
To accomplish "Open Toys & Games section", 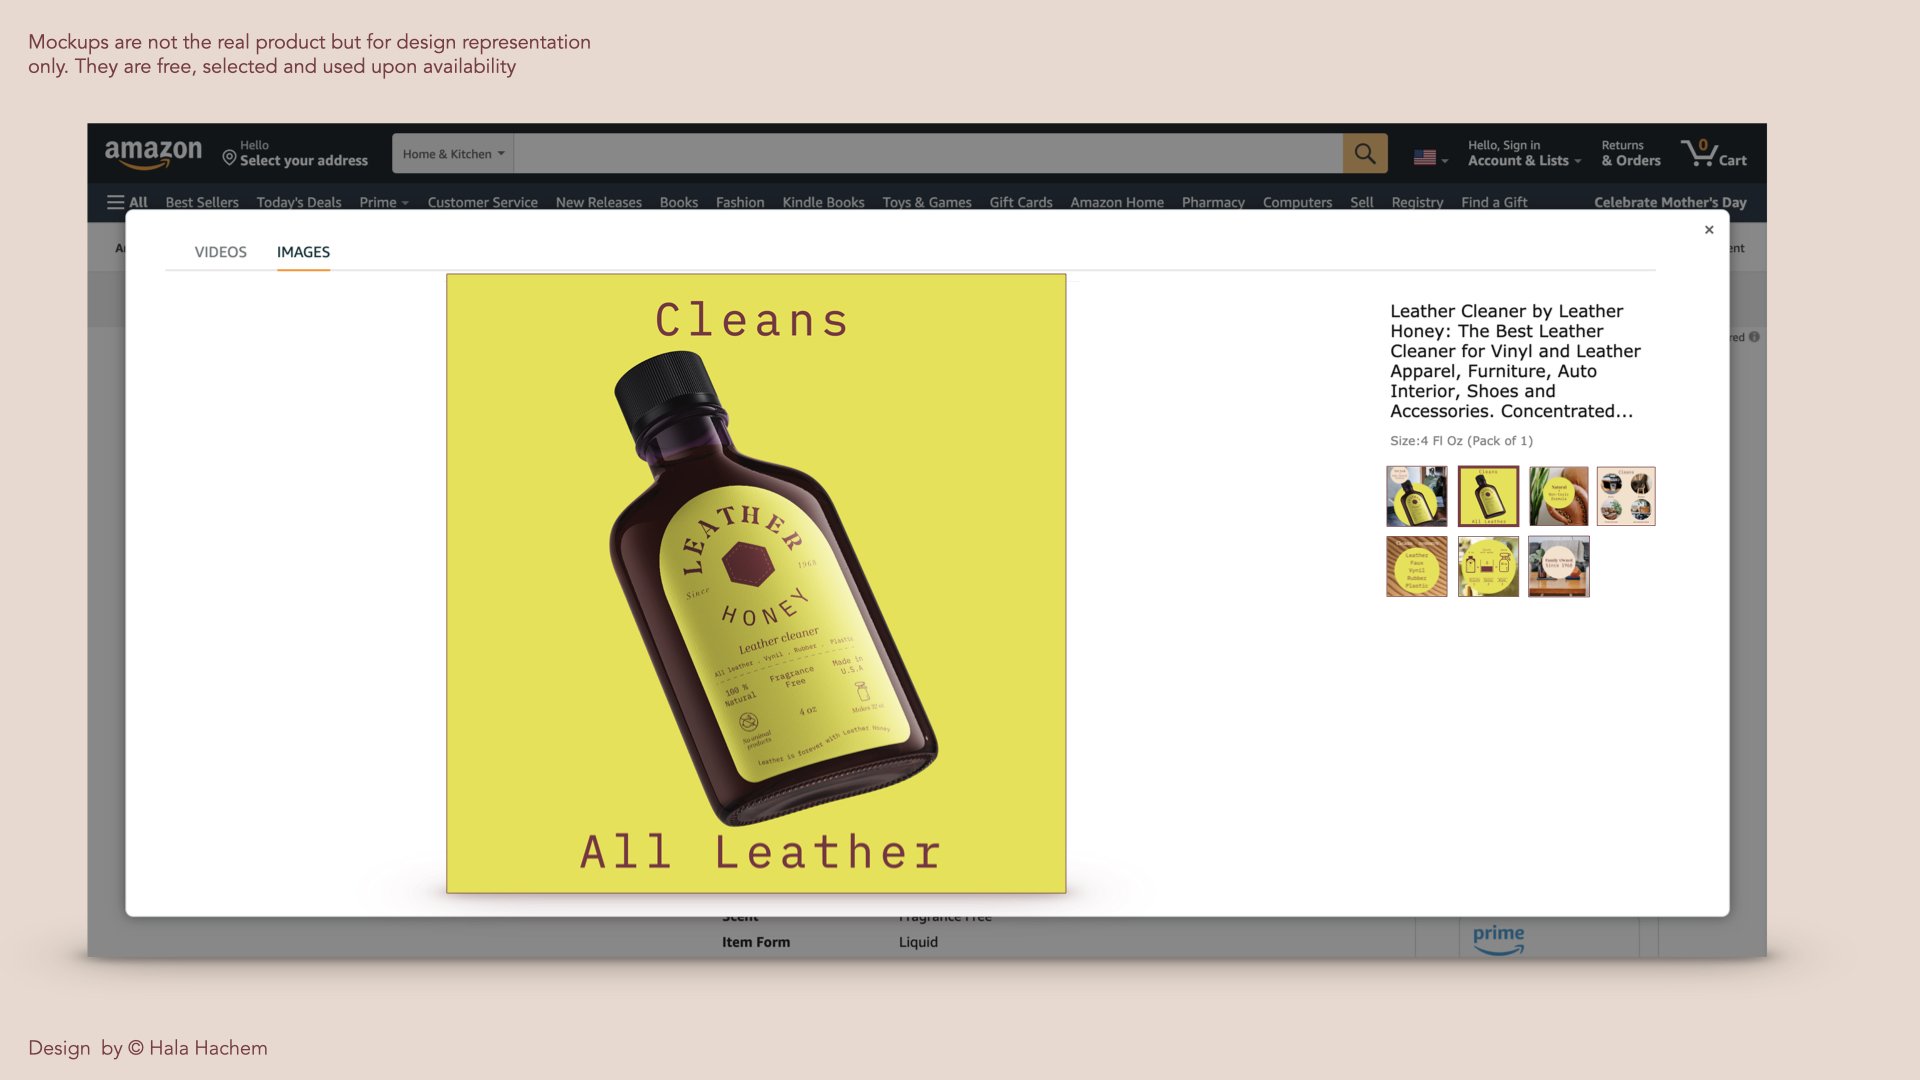I will [x=926, y=202].
